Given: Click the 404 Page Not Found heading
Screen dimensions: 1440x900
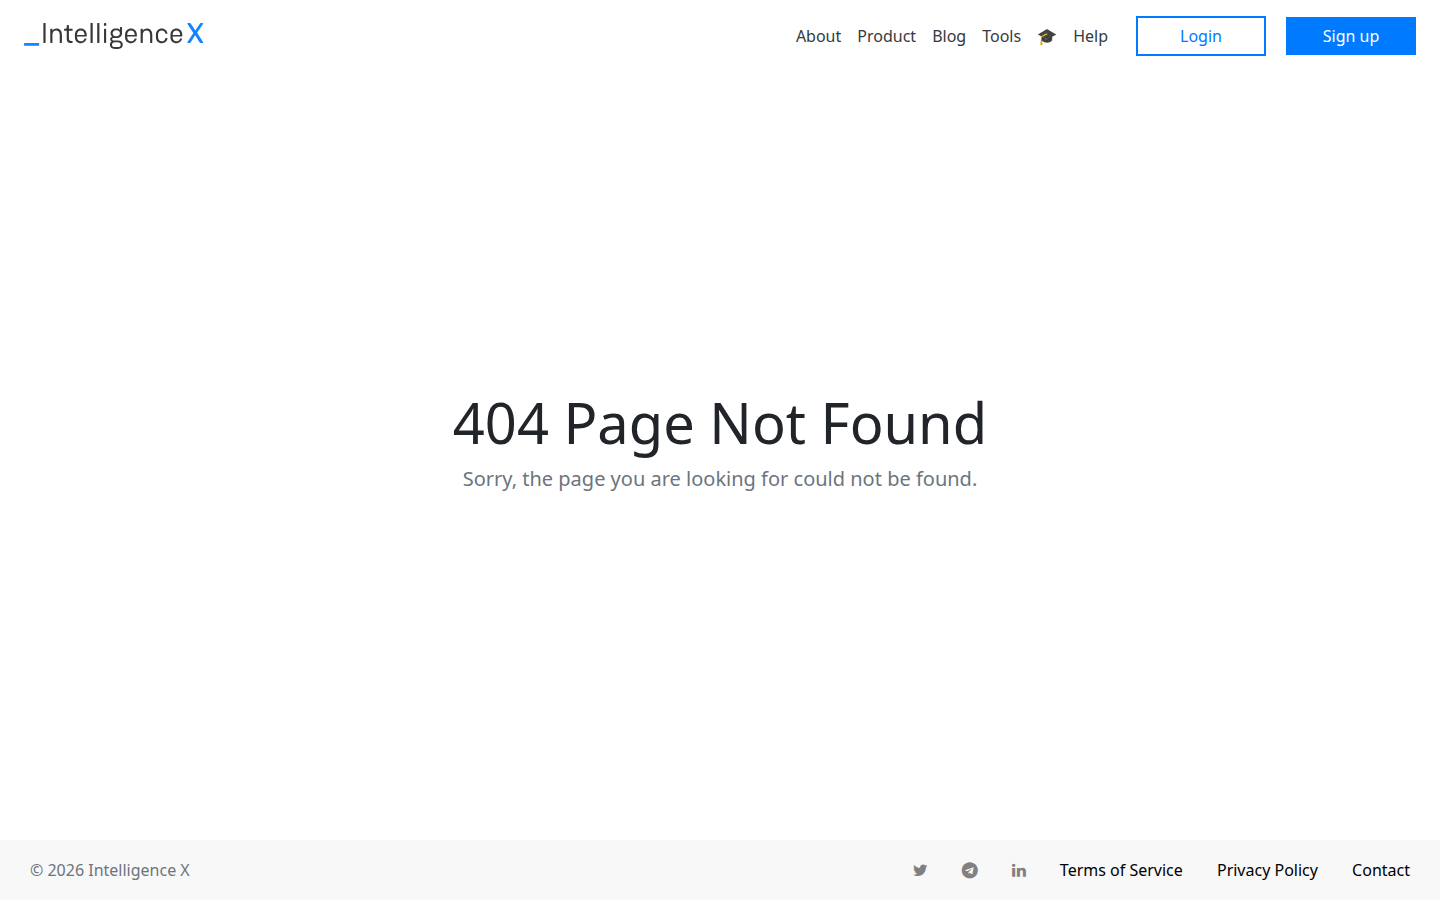Looking at the screenshot, I should pos(720,424).
